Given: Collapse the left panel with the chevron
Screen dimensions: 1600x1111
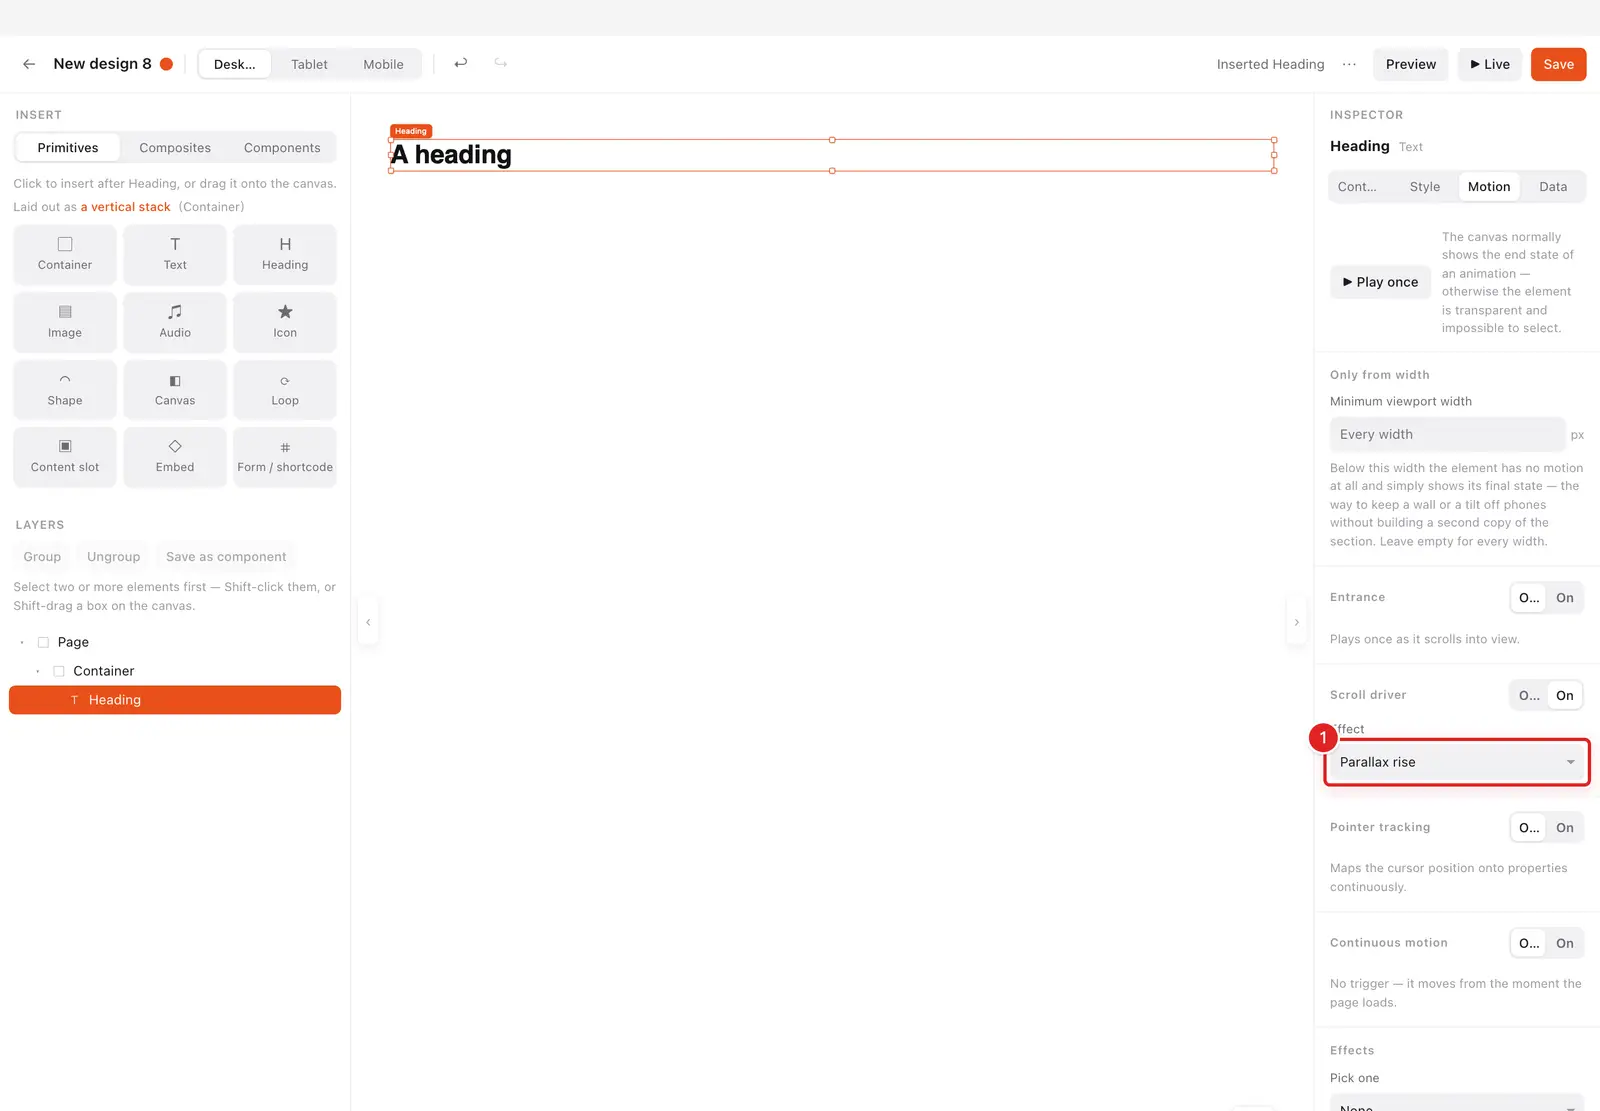Looking at the screenshot, I should click(368, 622).
